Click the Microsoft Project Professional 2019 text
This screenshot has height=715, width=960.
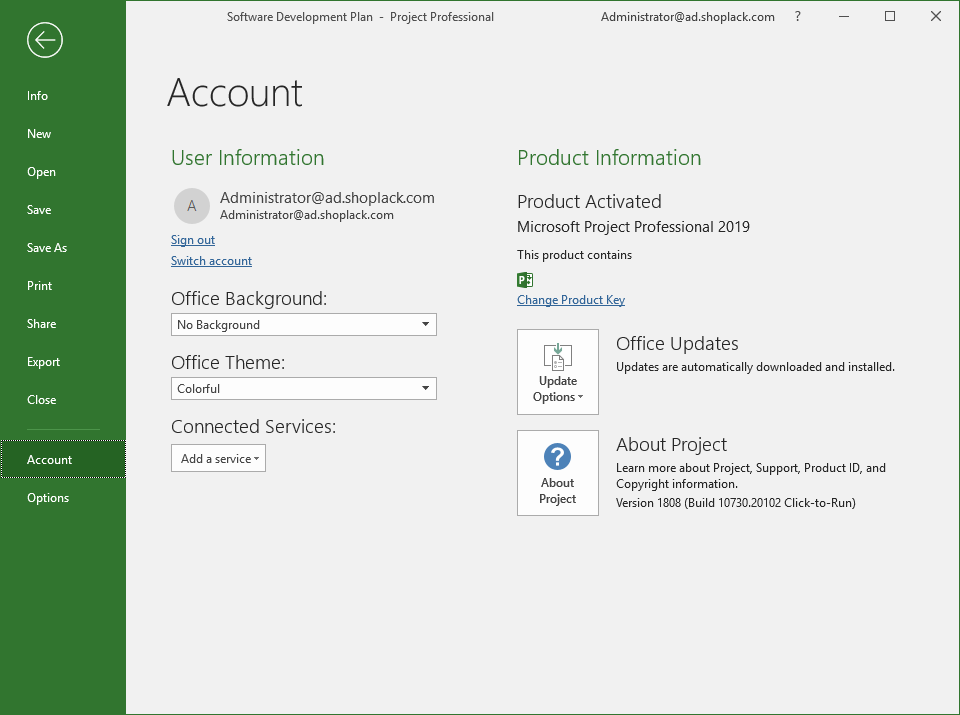[x=633, y=226]
